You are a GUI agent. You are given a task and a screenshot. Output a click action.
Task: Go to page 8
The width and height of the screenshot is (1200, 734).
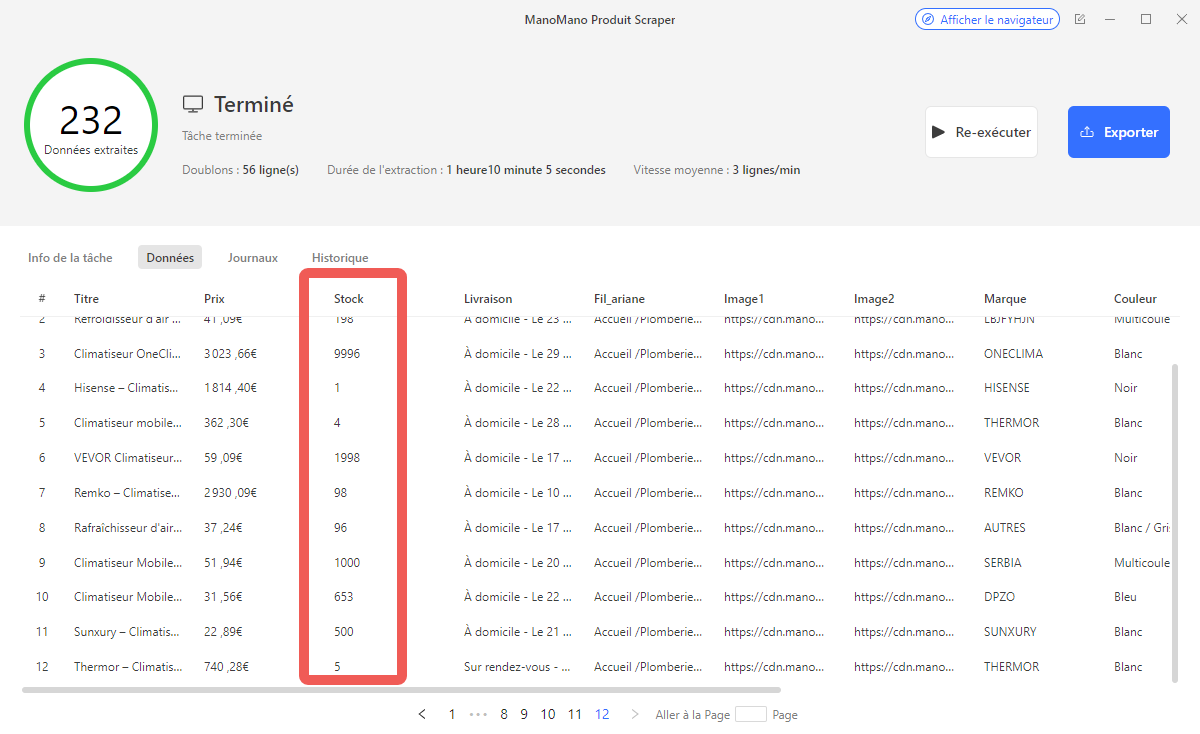[x=504, y=714]
